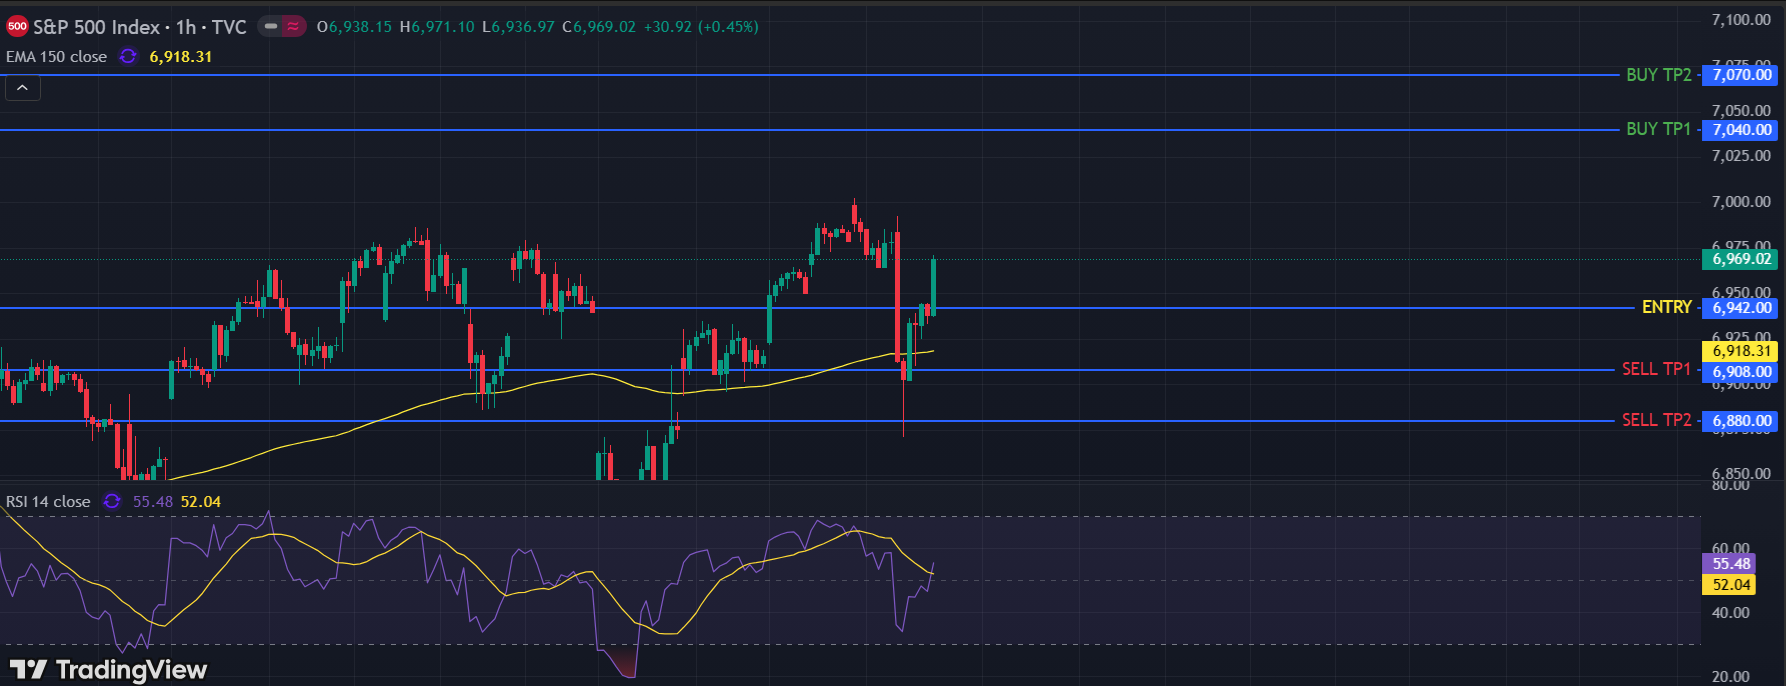Screen dimensions: 1786x686
Task: Collapse the indicator legend with the chevron
Action: (x=22, y=88)
